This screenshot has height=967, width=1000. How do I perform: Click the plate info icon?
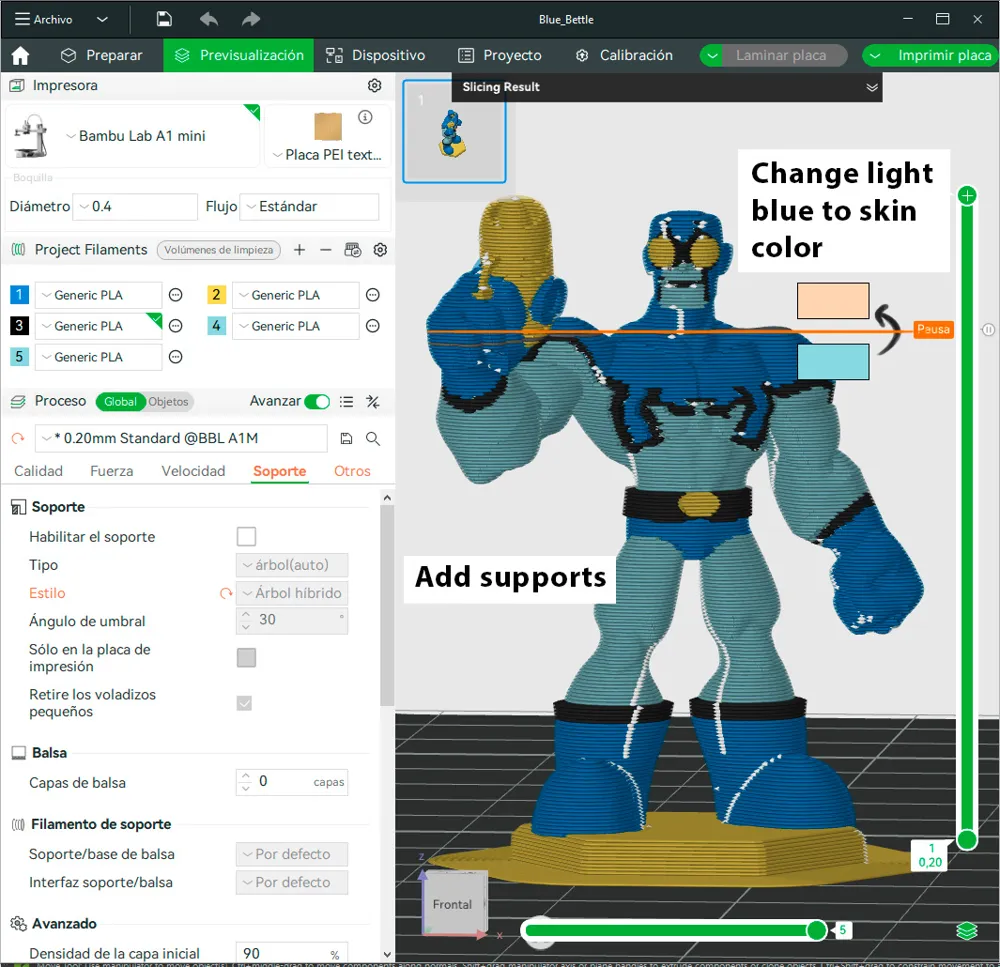pyautogui.click(x=365, y=117)
